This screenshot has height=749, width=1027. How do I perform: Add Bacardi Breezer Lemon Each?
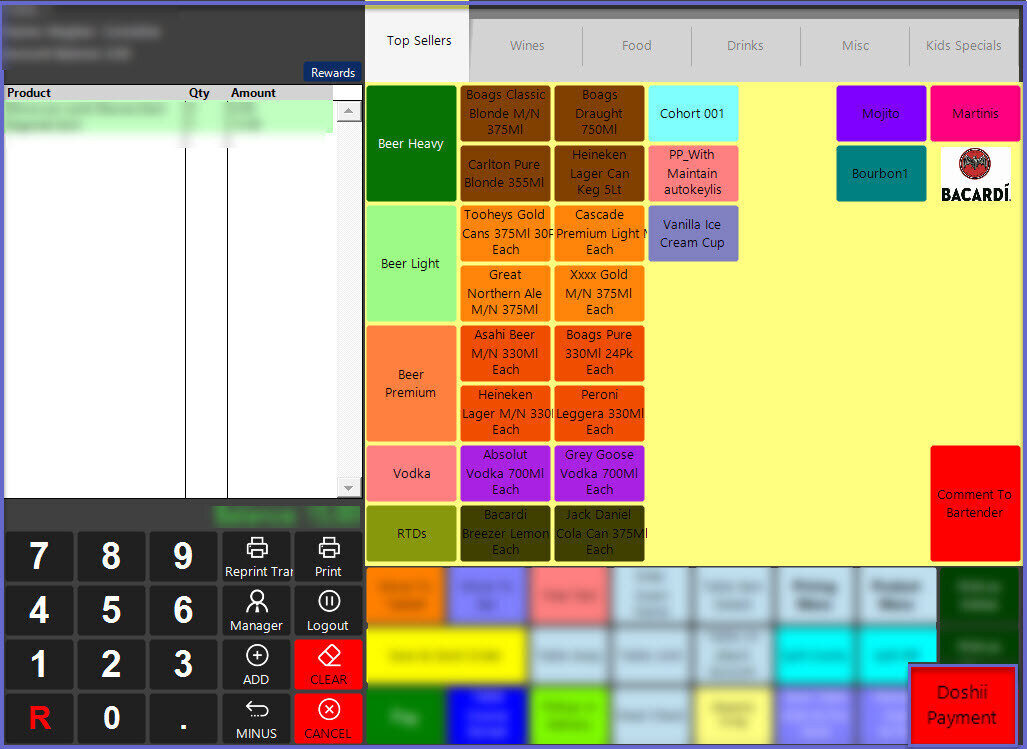coord(505,534)
